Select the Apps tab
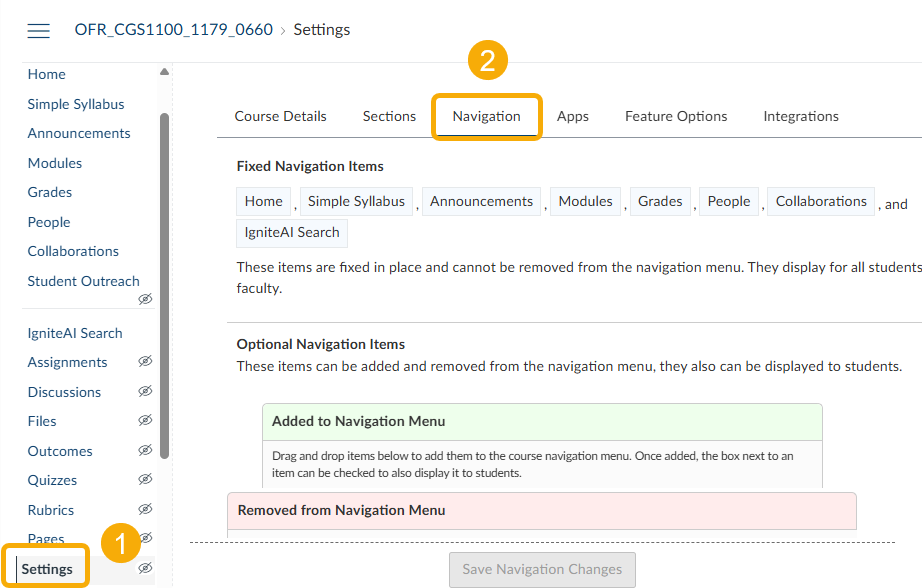The image size is (922, 588). pos(572,115)
